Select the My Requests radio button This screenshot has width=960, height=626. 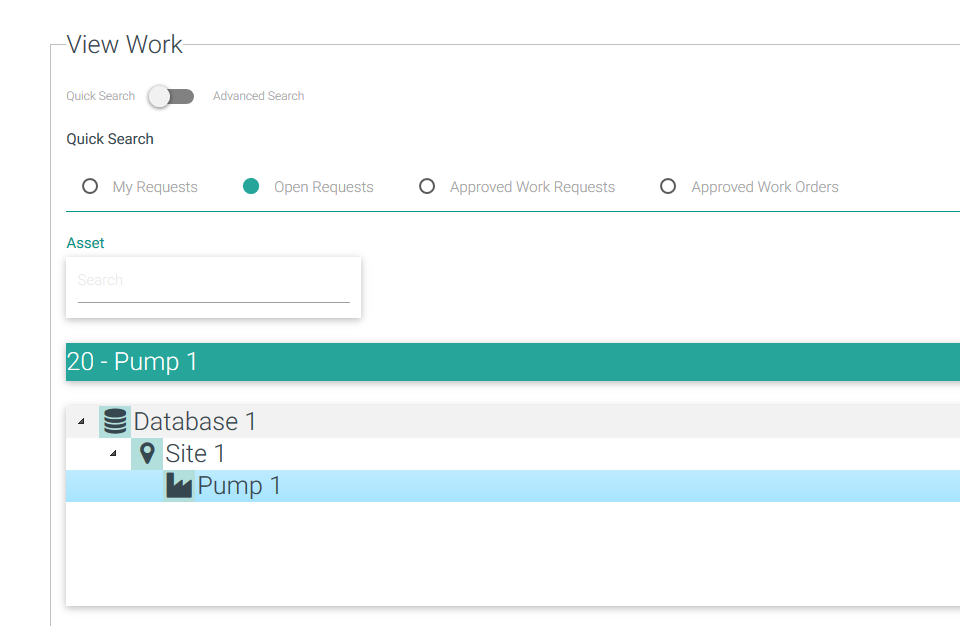click(90, 186)
